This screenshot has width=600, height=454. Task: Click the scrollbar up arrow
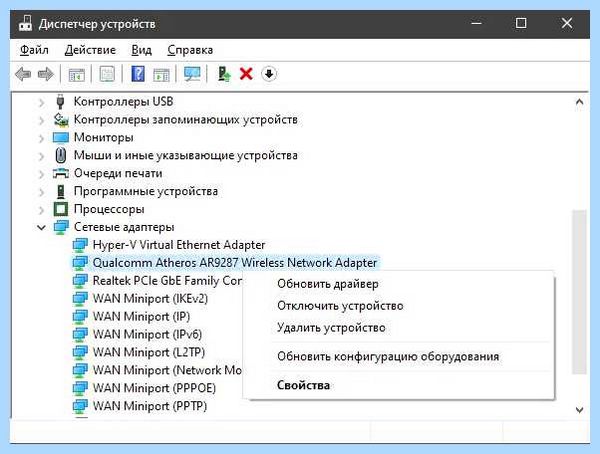tap(579, 102)
